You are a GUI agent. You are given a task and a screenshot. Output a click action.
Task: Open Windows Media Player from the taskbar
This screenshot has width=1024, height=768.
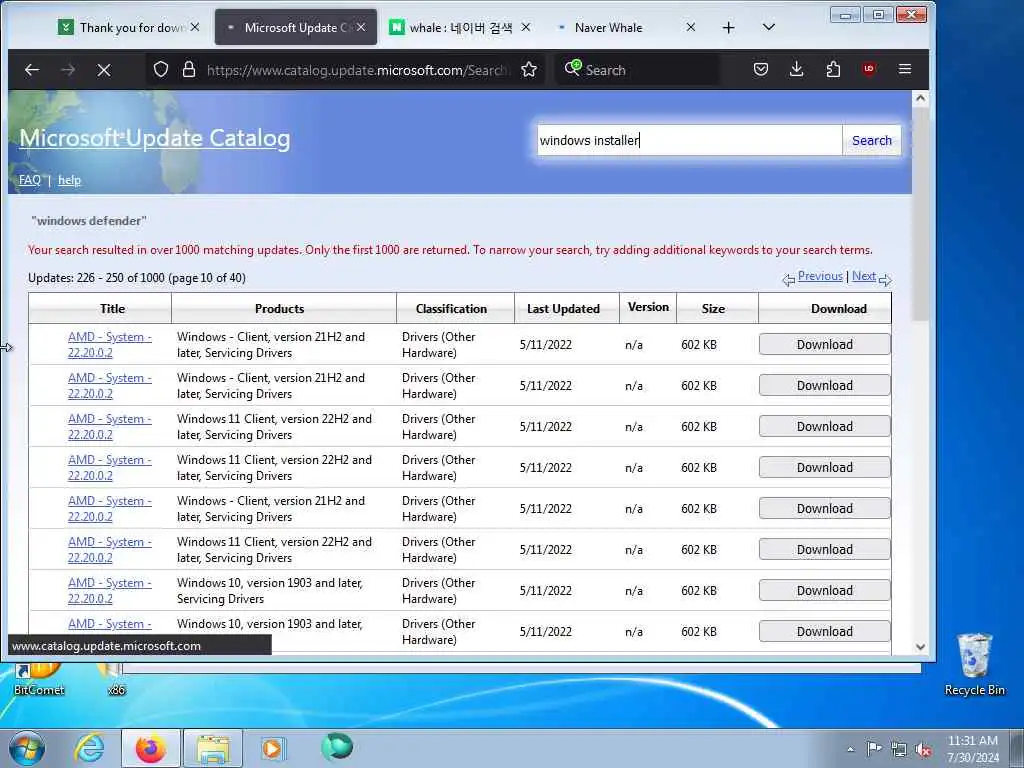click(x=273, y=748)
